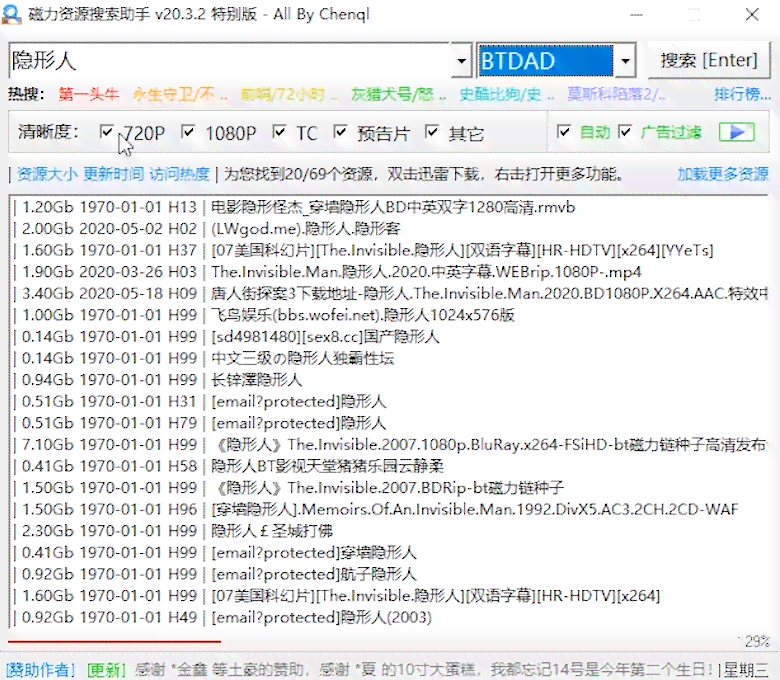Select result (LWgod.me).隐形人.隐形客
The image size is (780, 680).
click(389, 228)
